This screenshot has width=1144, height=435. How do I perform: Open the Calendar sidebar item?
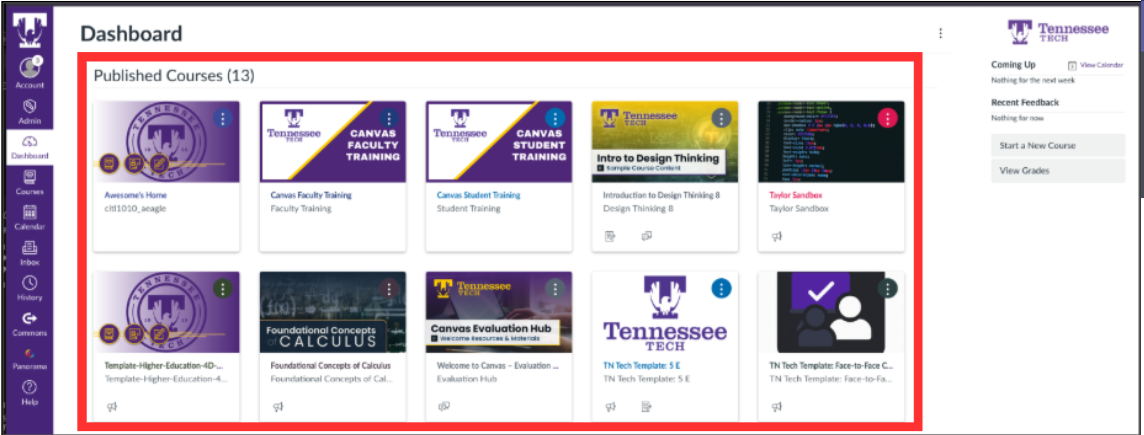pyautogui.click(x=29, y=218)
